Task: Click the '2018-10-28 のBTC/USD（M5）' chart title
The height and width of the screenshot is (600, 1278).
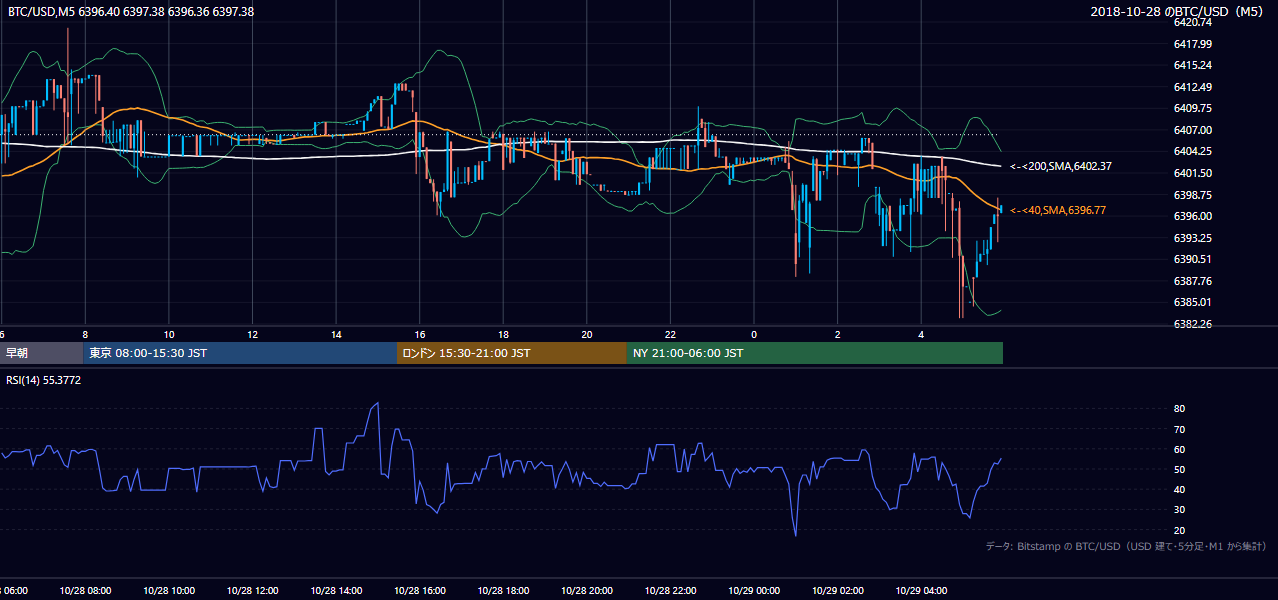Action: tap(1180, 12)
